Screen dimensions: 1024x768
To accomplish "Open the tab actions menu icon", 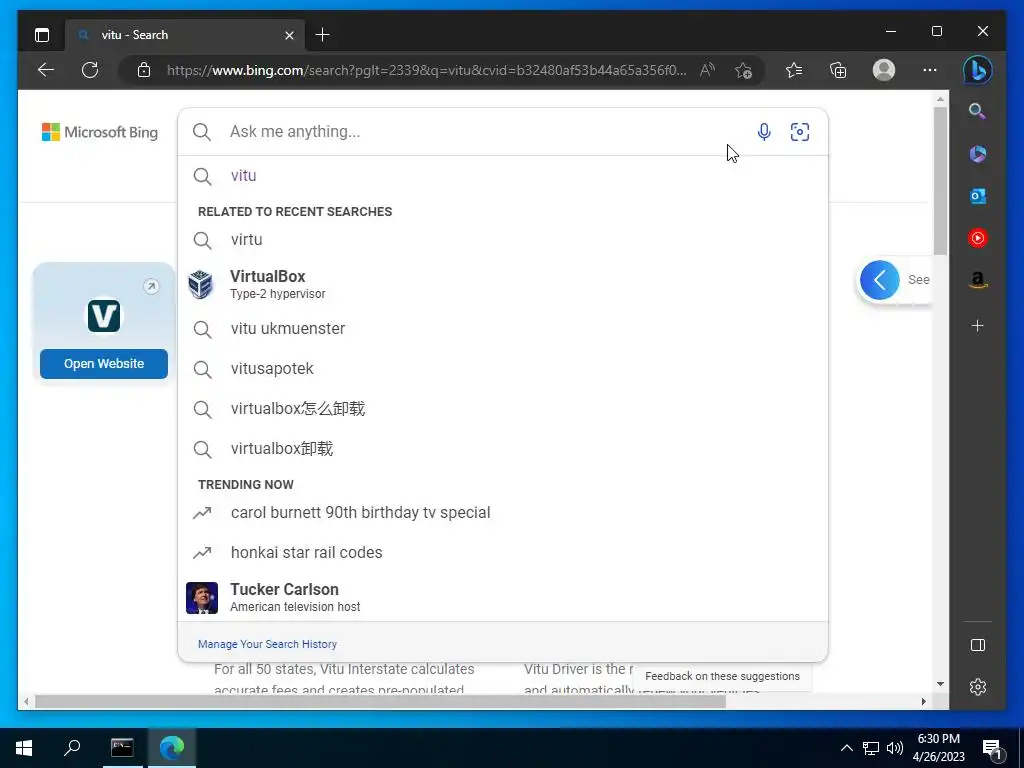I will point(42,35).
